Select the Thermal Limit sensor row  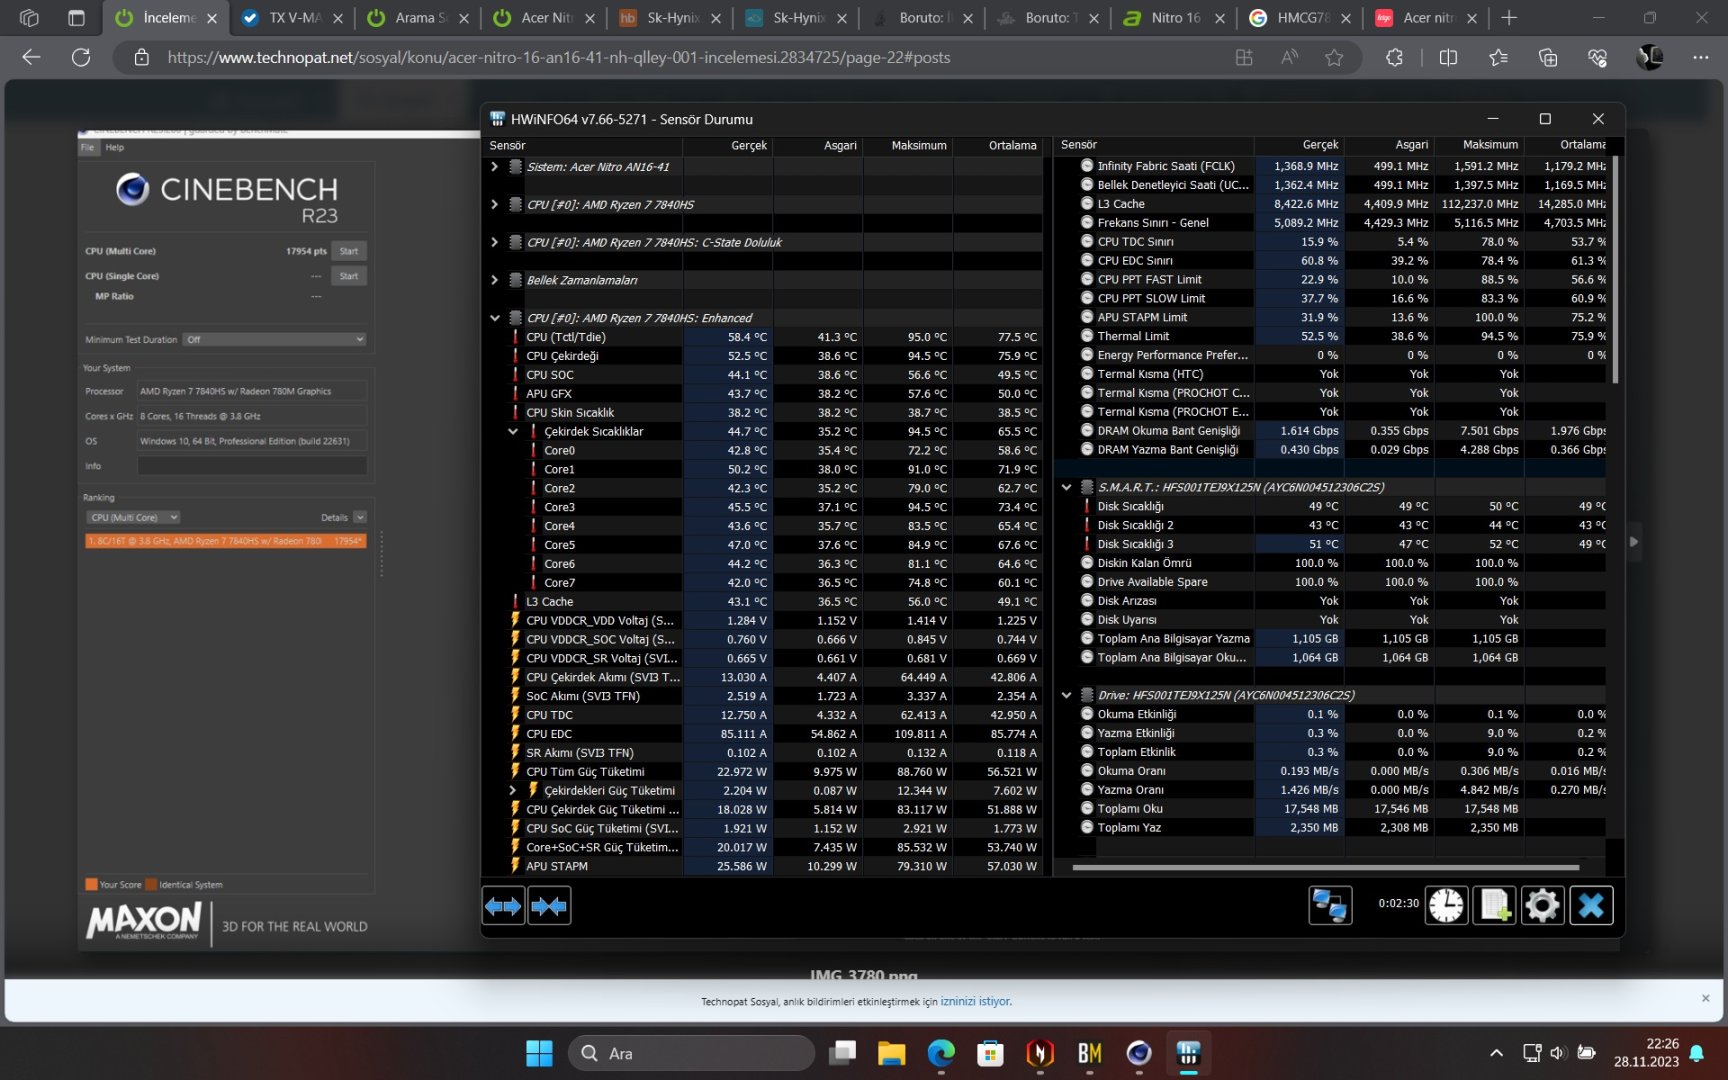tap(1332, 336)
